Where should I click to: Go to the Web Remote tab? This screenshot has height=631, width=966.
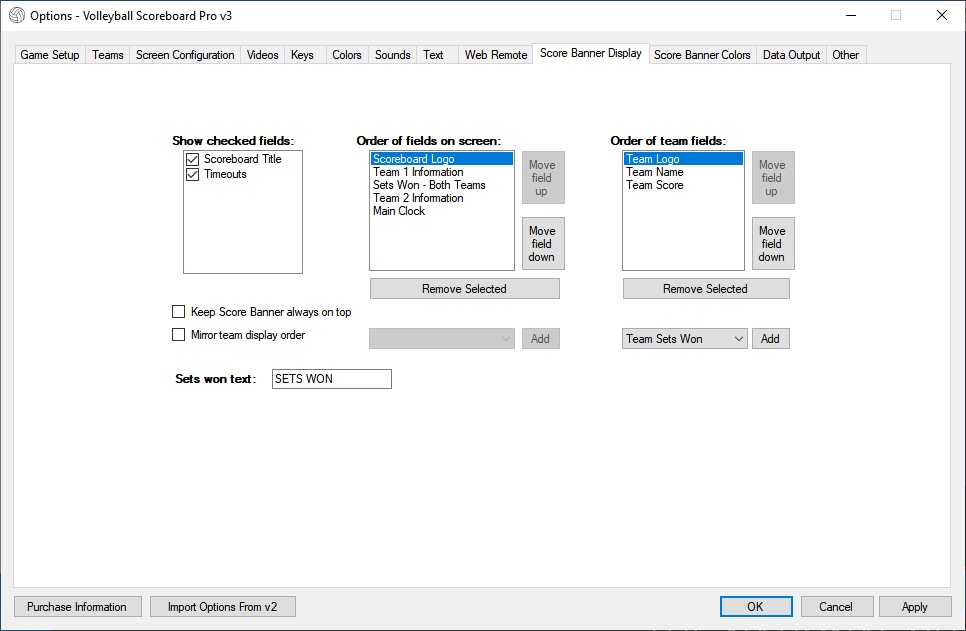[x=495, y=55]
